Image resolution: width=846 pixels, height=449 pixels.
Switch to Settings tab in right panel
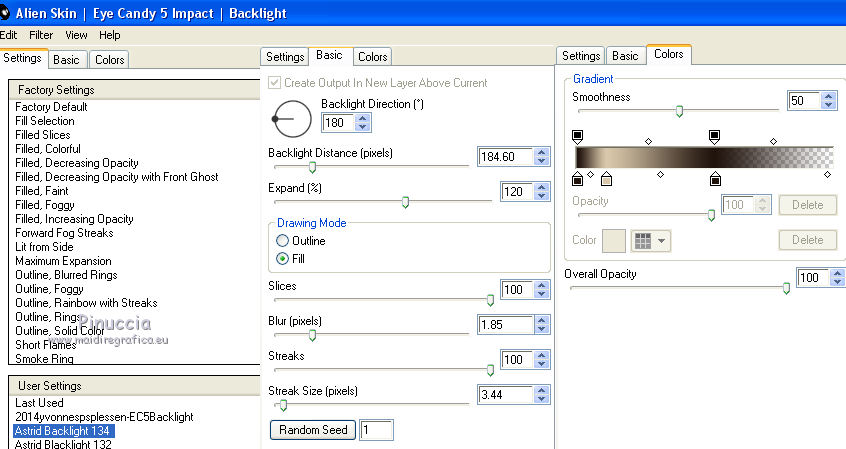(x=581, y=56)
